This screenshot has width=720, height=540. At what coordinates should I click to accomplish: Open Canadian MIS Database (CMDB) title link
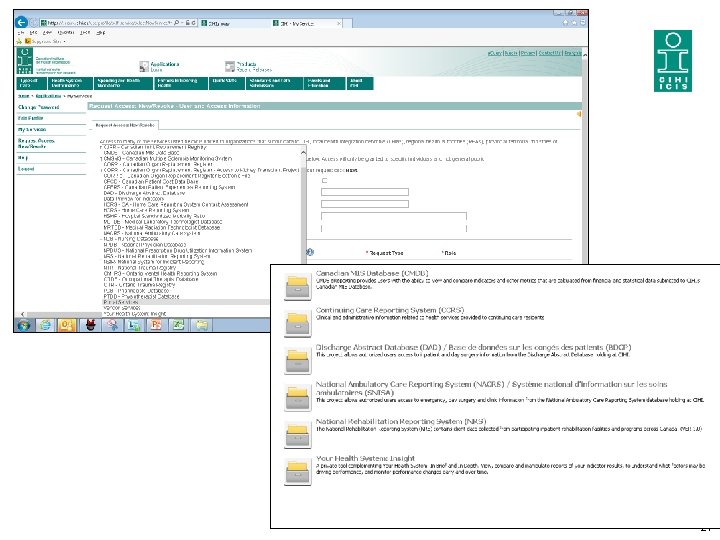tap(372, 273)
